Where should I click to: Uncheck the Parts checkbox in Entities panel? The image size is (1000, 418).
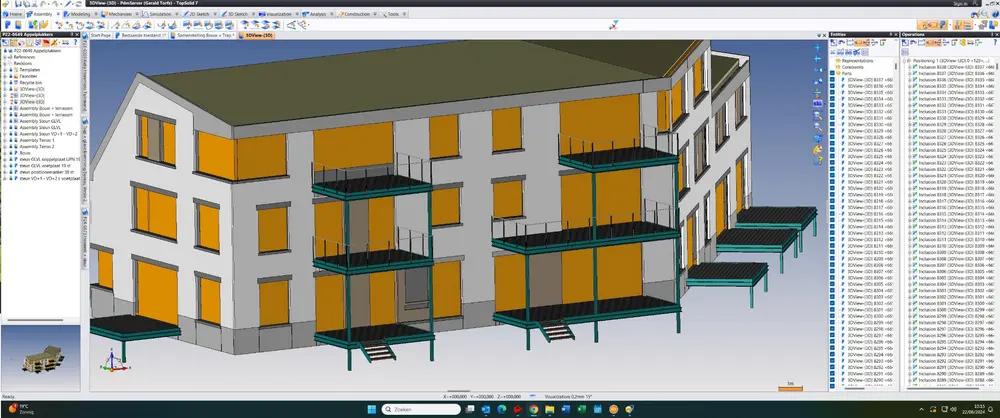(832, 73)
